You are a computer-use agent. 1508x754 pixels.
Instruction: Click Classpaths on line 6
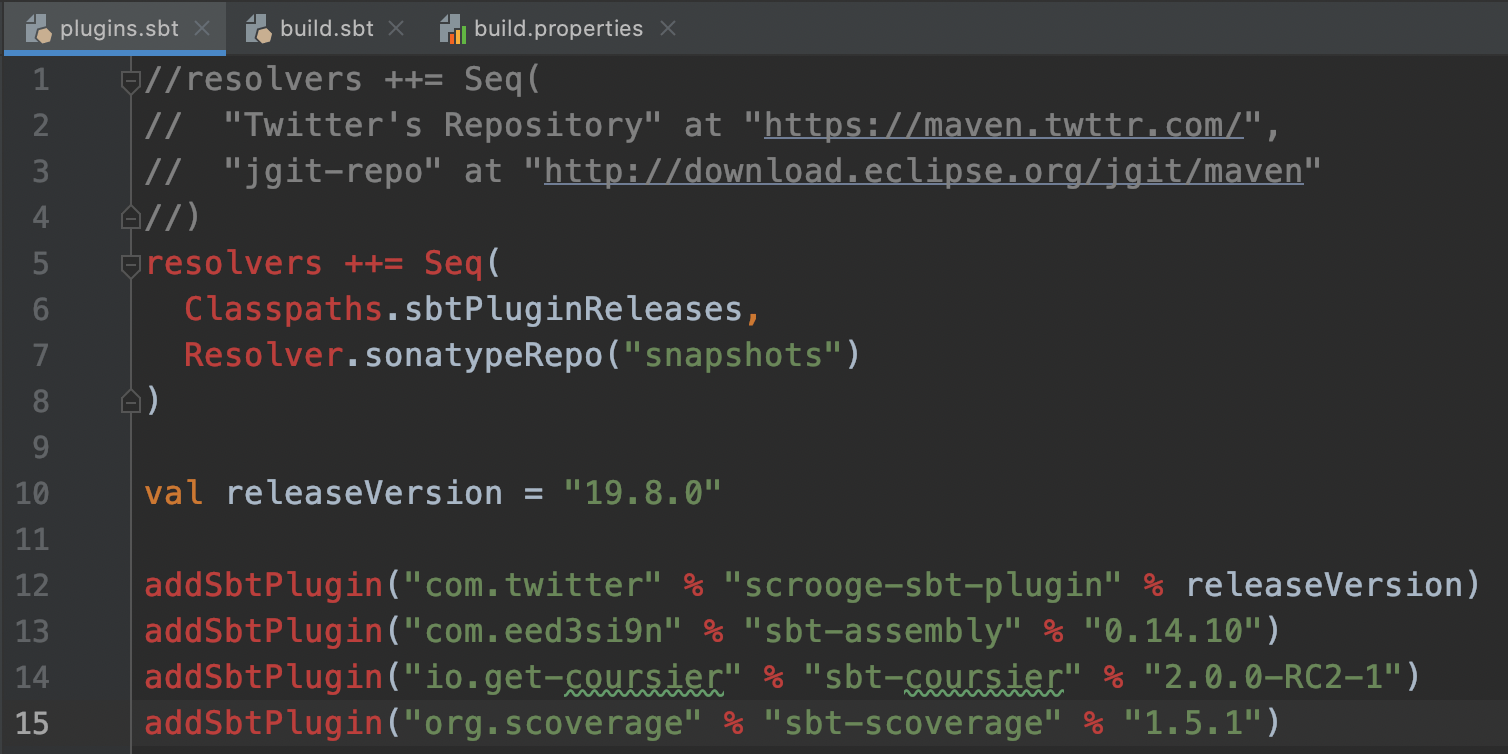pyautogui.click(x=284, y=309)
